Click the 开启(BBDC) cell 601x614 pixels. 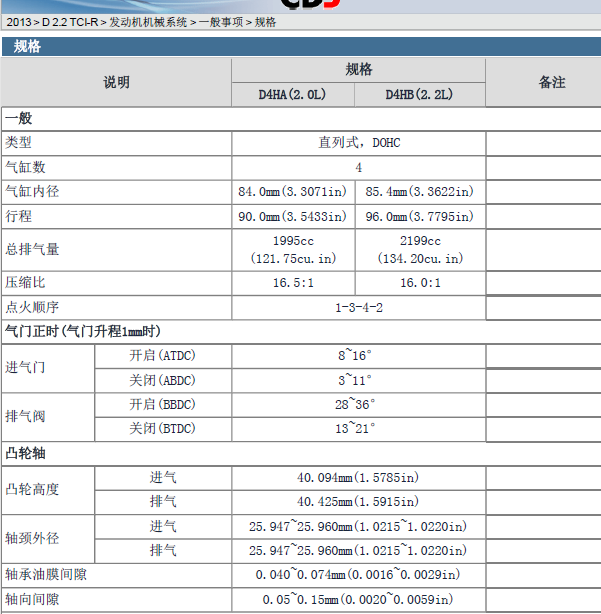[163, 405]
